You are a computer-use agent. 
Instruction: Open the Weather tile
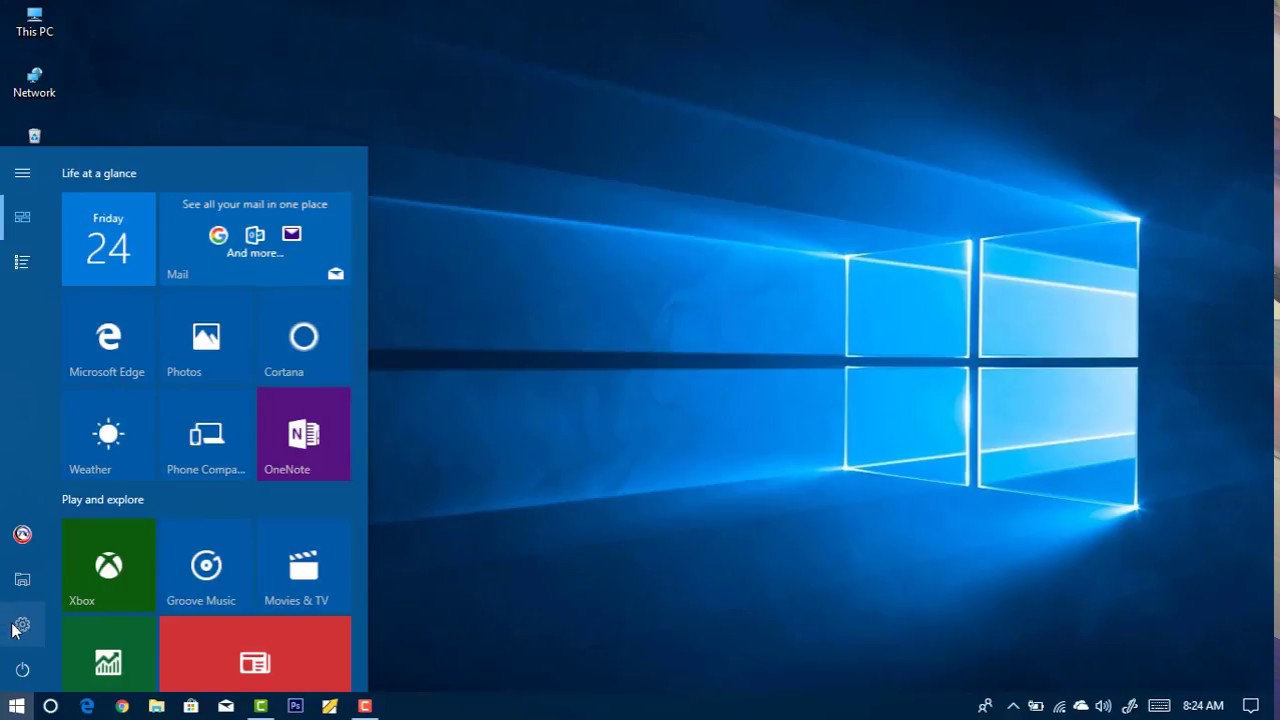(108, 434)
